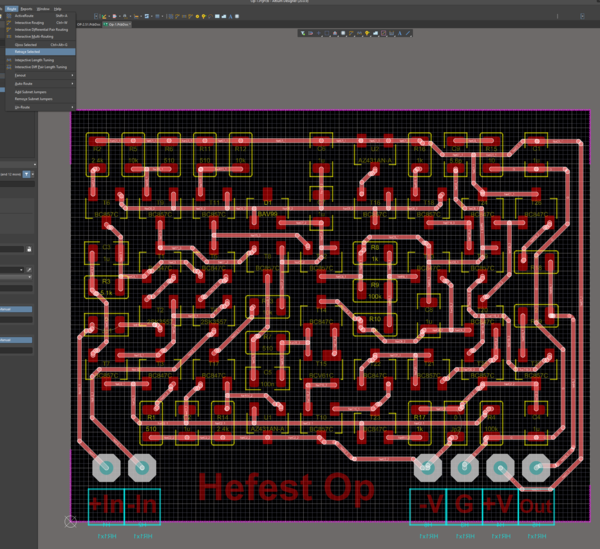This screenshot has height=549, width=600.
Task: Open the selection filter in the active bar
Action: (x=302, y=33)
